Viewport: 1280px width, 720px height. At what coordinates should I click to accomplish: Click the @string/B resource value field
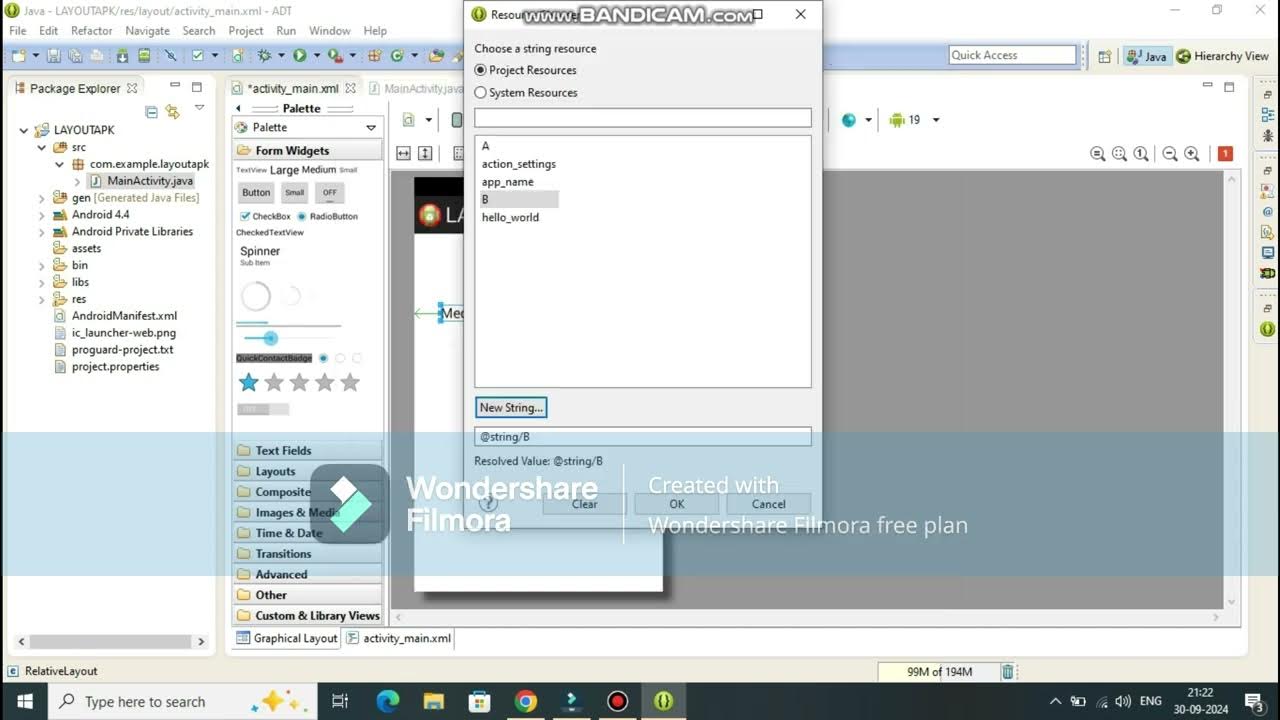642,437
